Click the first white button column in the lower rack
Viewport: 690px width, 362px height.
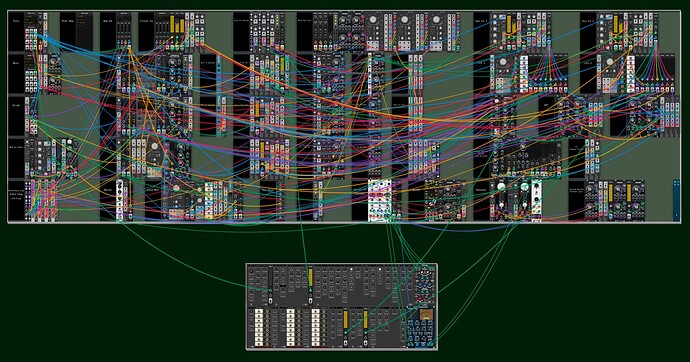(259, 328)
